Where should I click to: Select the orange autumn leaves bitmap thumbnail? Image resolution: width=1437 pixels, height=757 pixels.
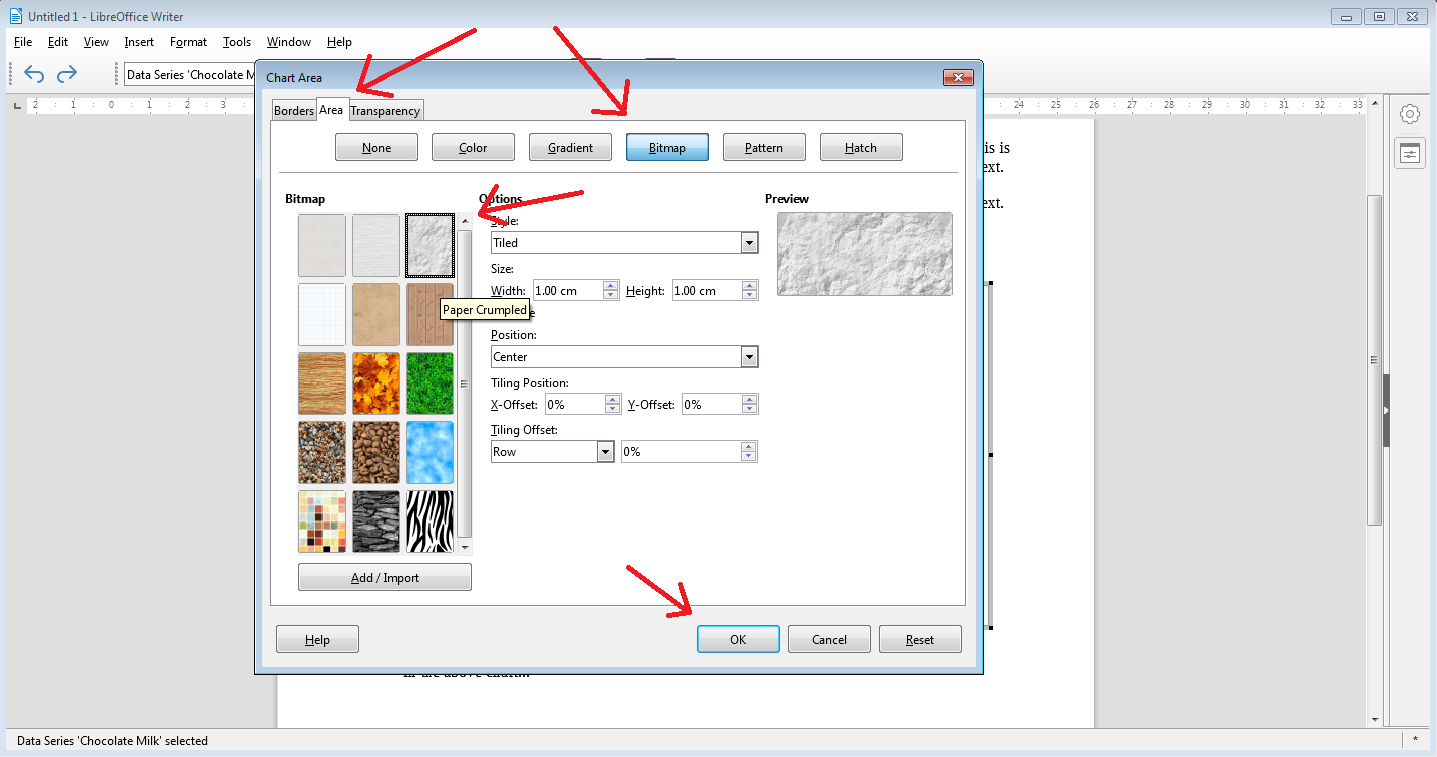tap(376, 383)
